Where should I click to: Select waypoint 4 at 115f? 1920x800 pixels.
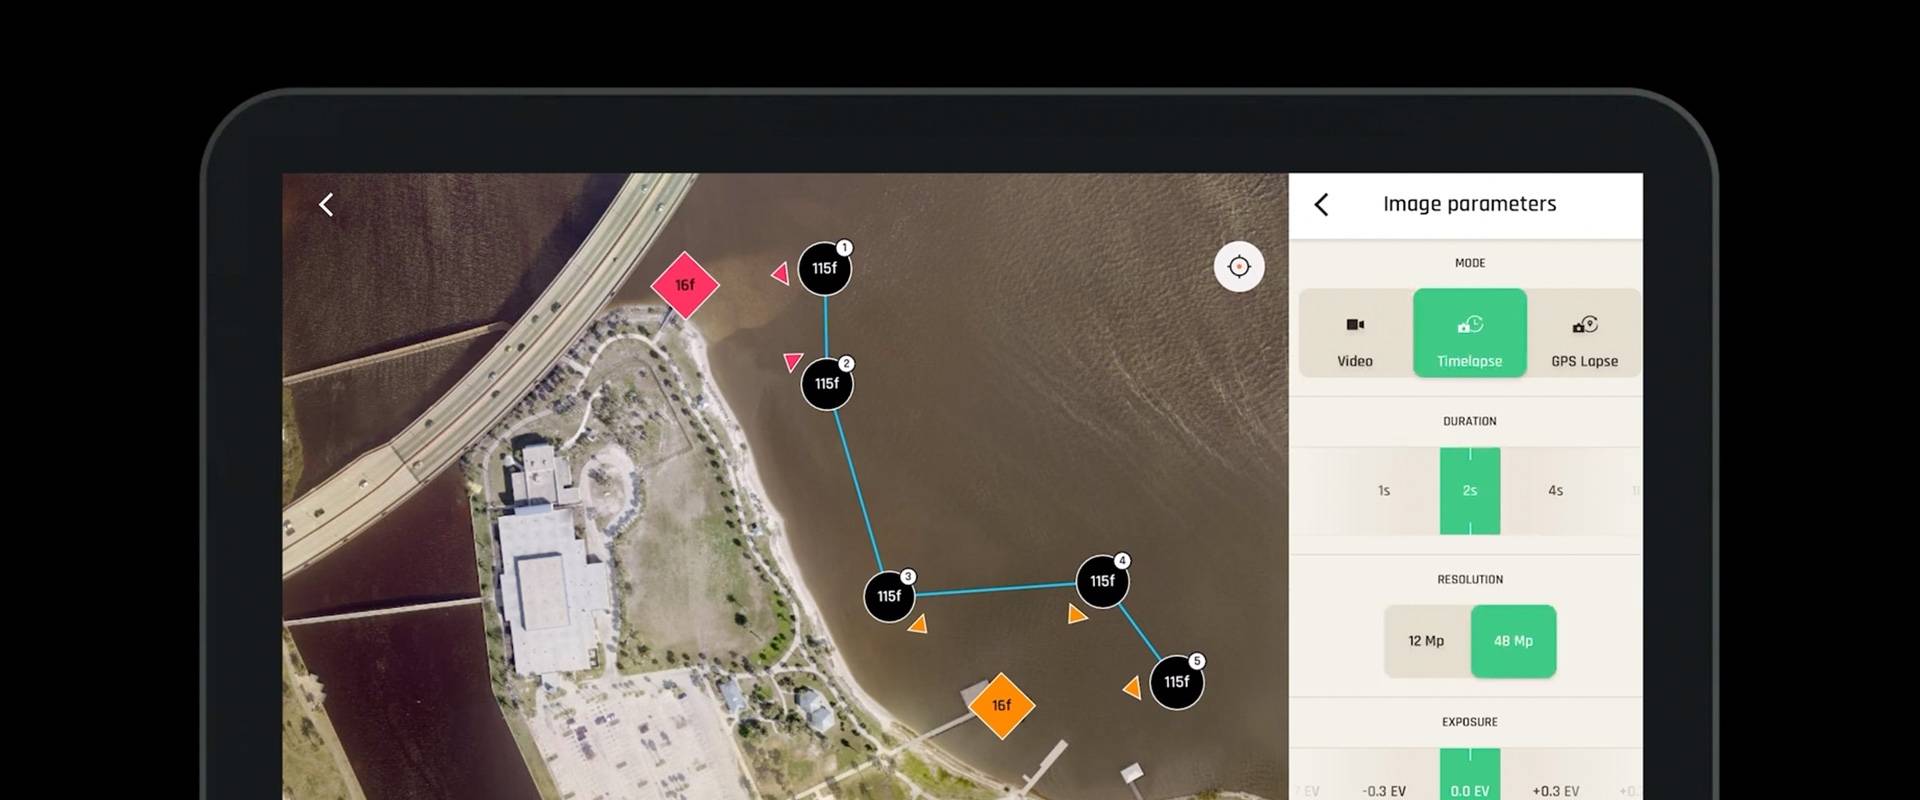click(x=1103, y=581)
